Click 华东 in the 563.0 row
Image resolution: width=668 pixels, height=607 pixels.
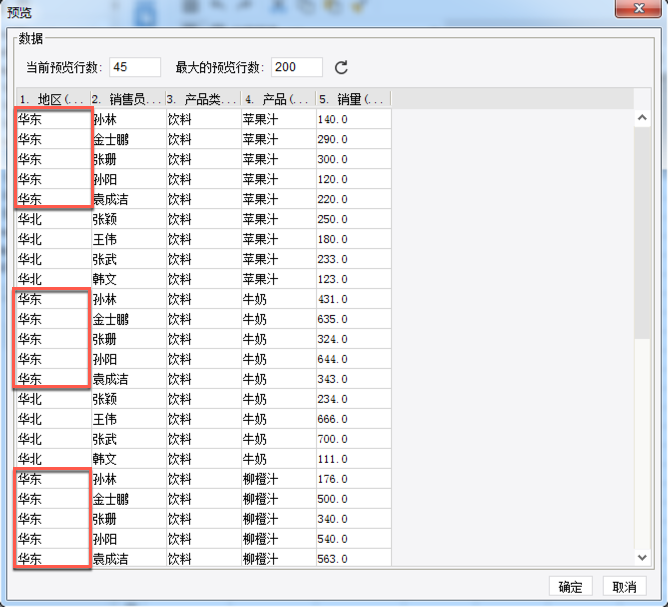pyautogui.click(x=30, y=559)
